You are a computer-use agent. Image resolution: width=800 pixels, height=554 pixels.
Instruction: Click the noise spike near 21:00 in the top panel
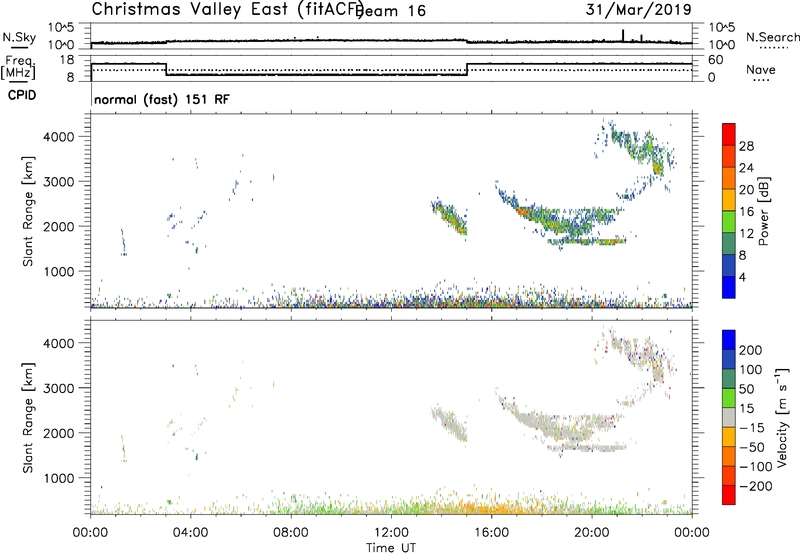click(623, 35)
